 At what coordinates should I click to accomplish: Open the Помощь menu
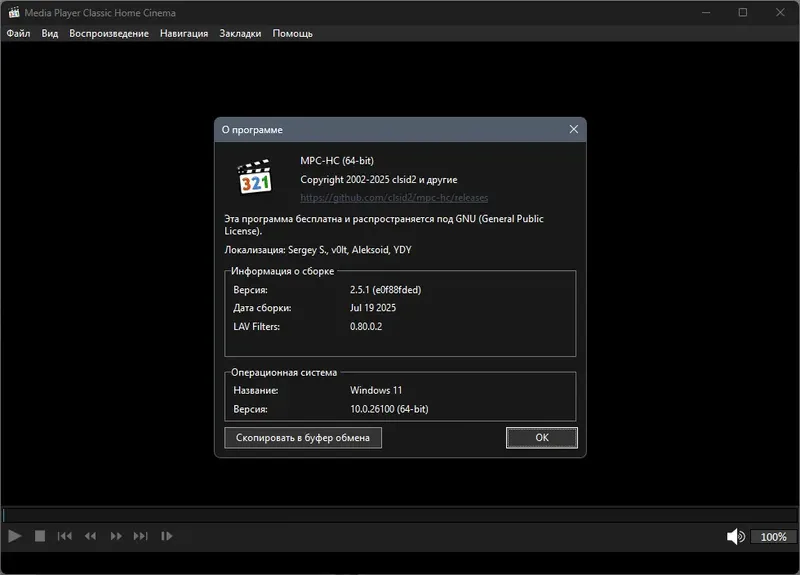[x=292, y=33]
